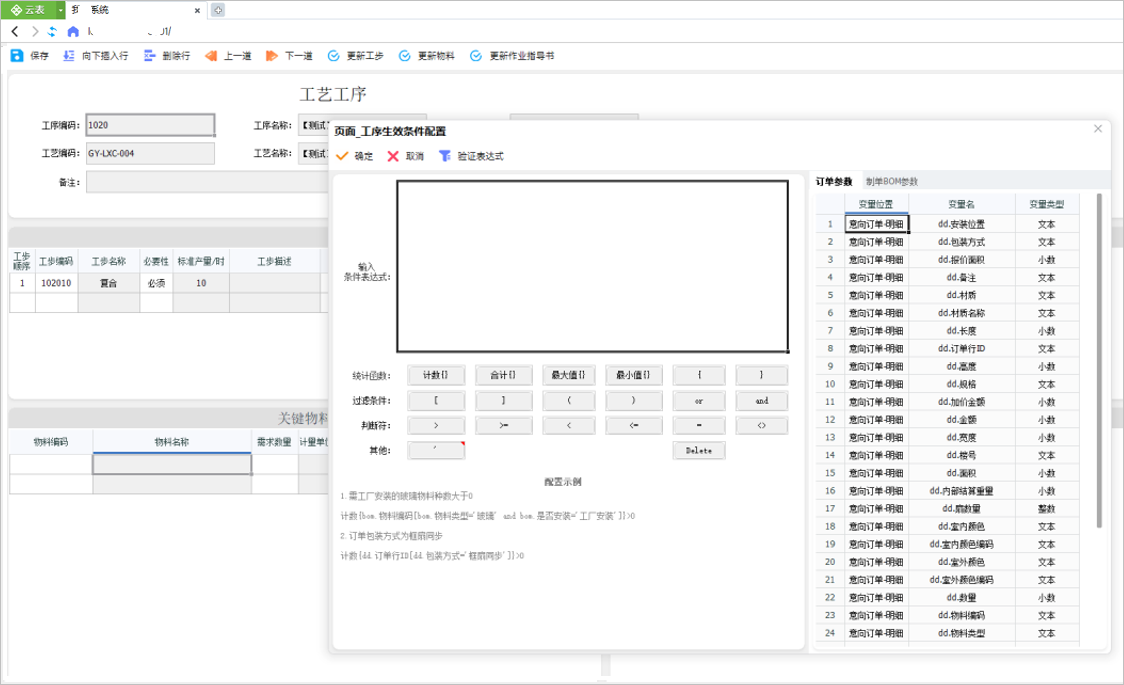Click the single quote ' button
Screen dimensions: 1124x685
click(x=436, y=450)
